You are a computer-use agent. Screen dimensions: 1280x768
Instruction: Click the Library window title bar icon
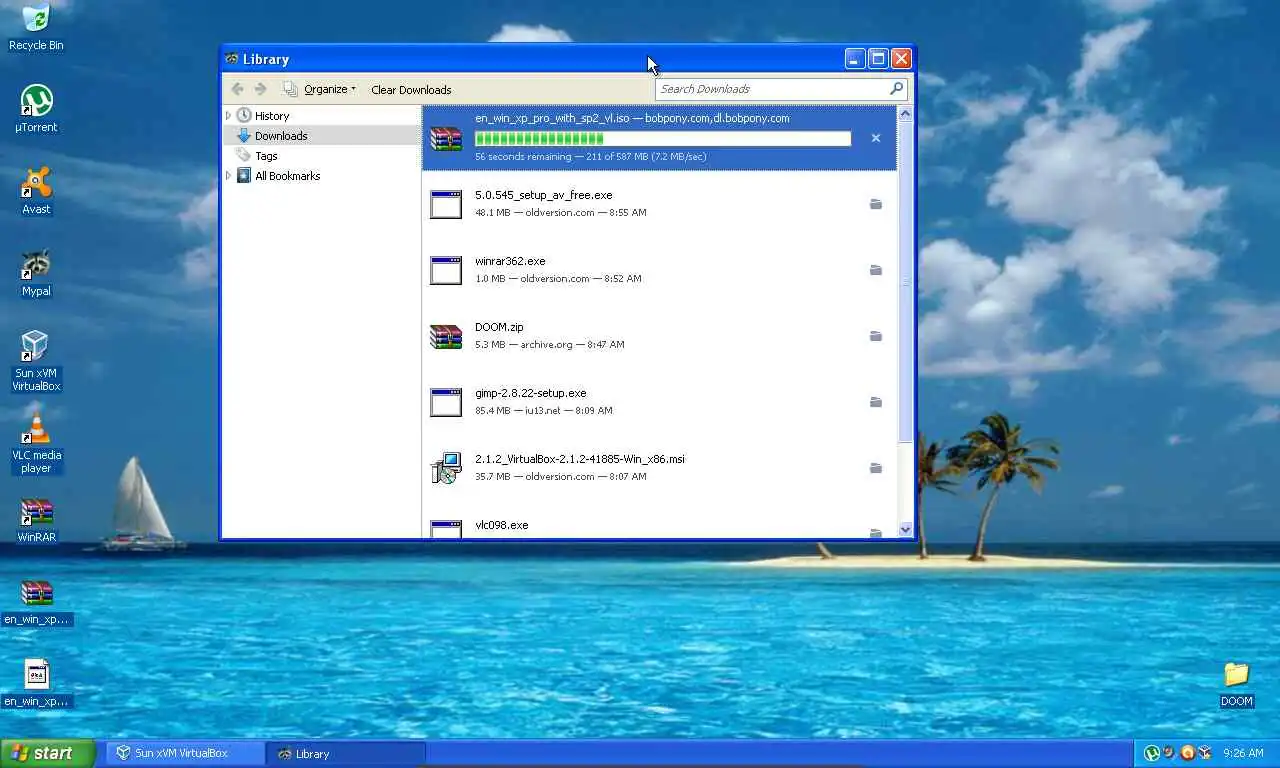pyautogui.click(x=232, y=59)
